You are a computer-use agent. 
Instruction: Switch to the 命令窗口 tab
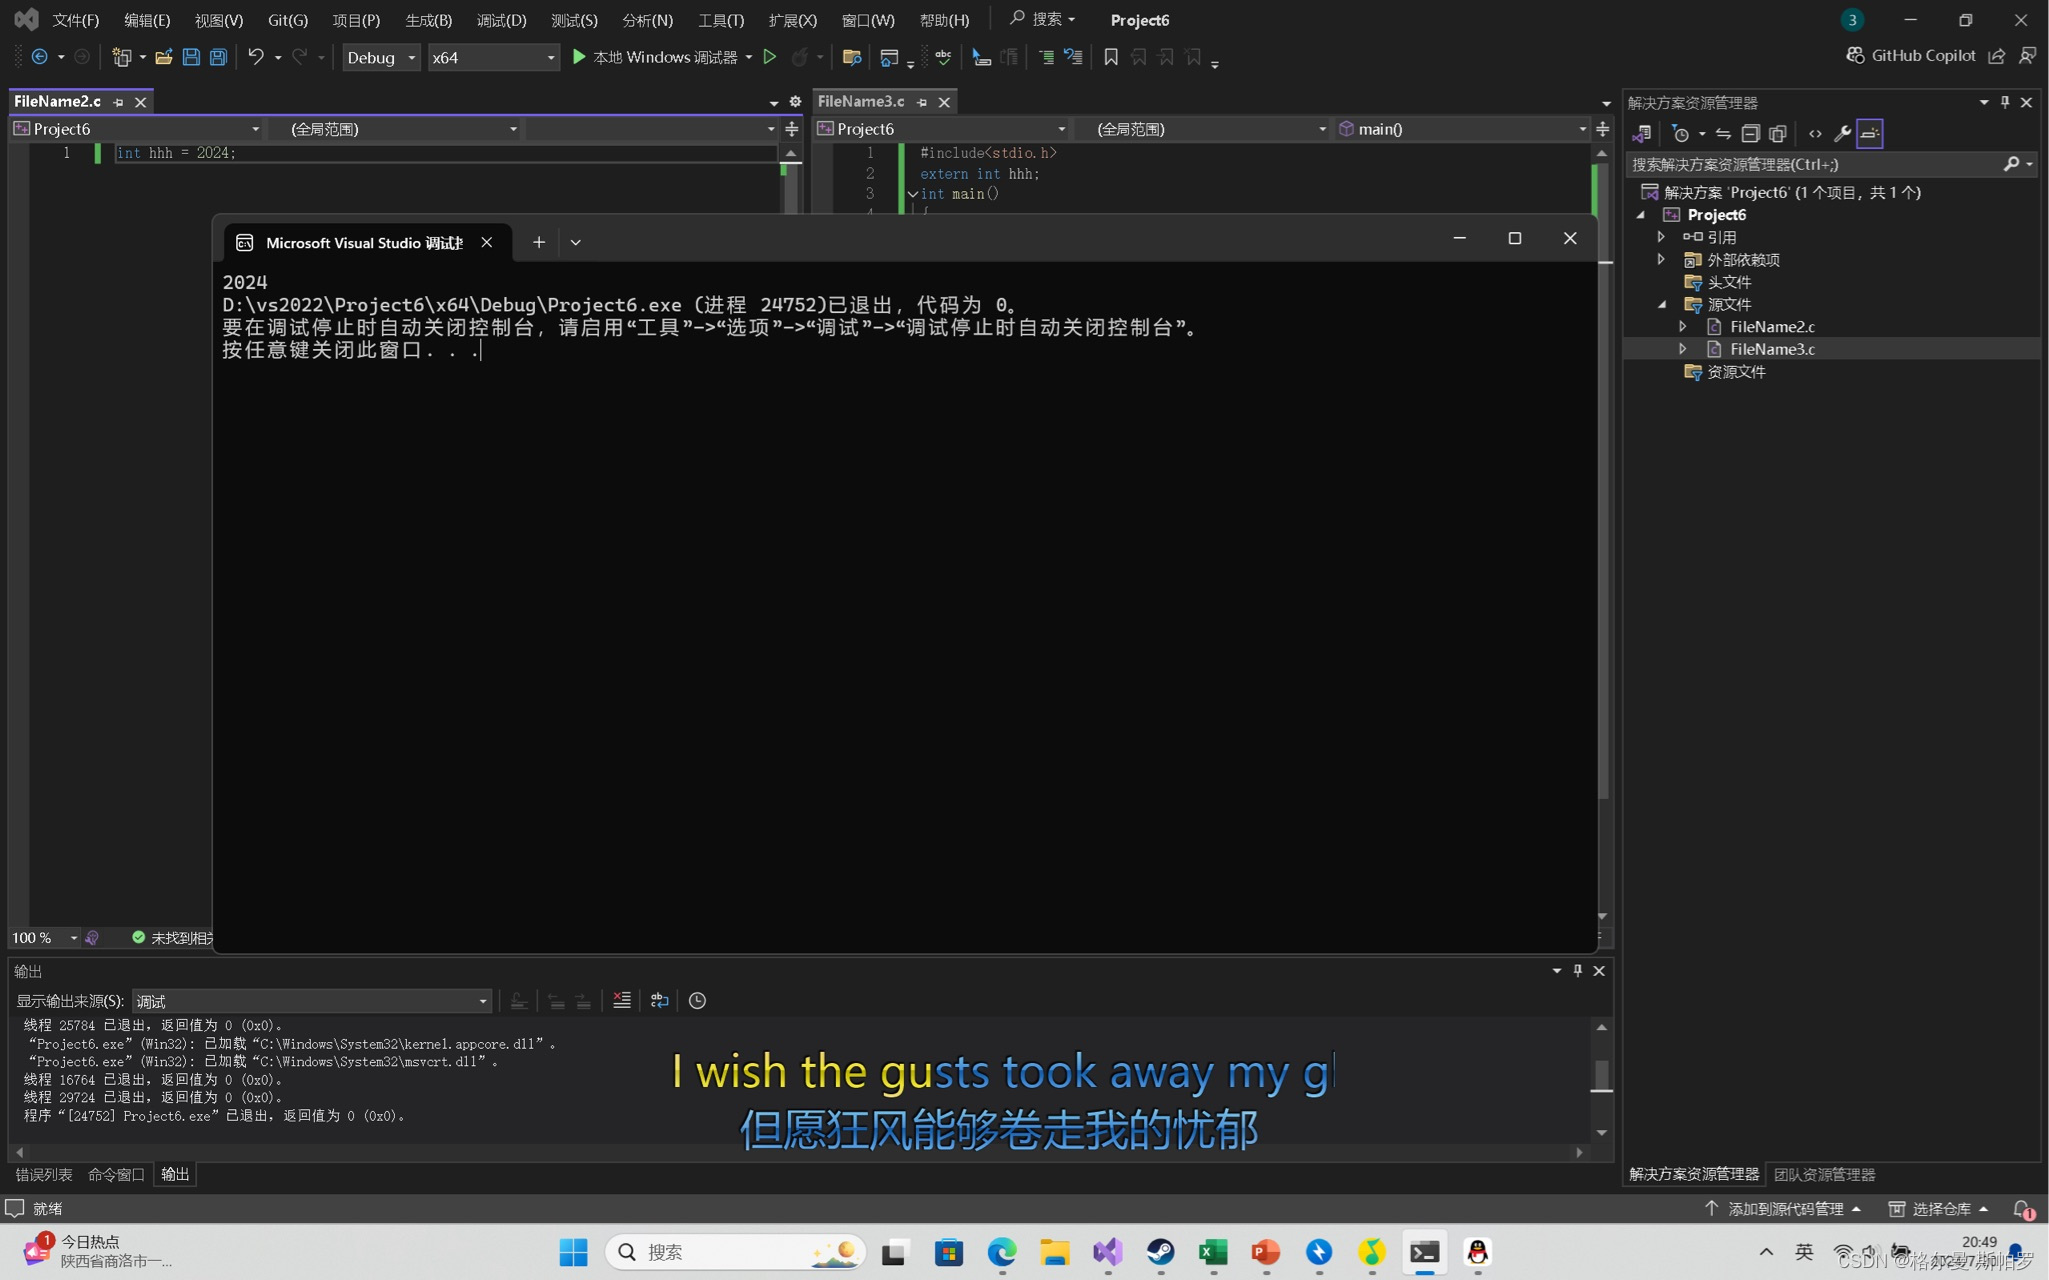click(116, 1174)
